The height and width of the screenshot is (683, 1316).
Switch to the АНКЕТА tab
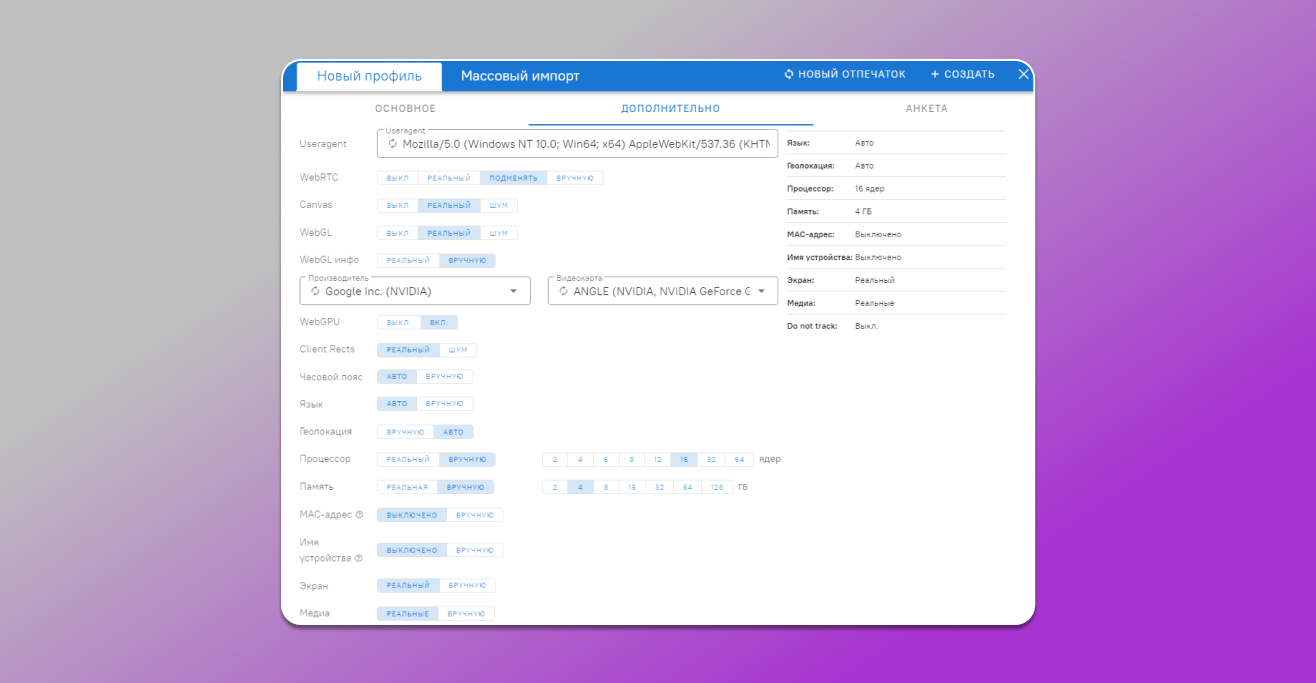(926, 108)
